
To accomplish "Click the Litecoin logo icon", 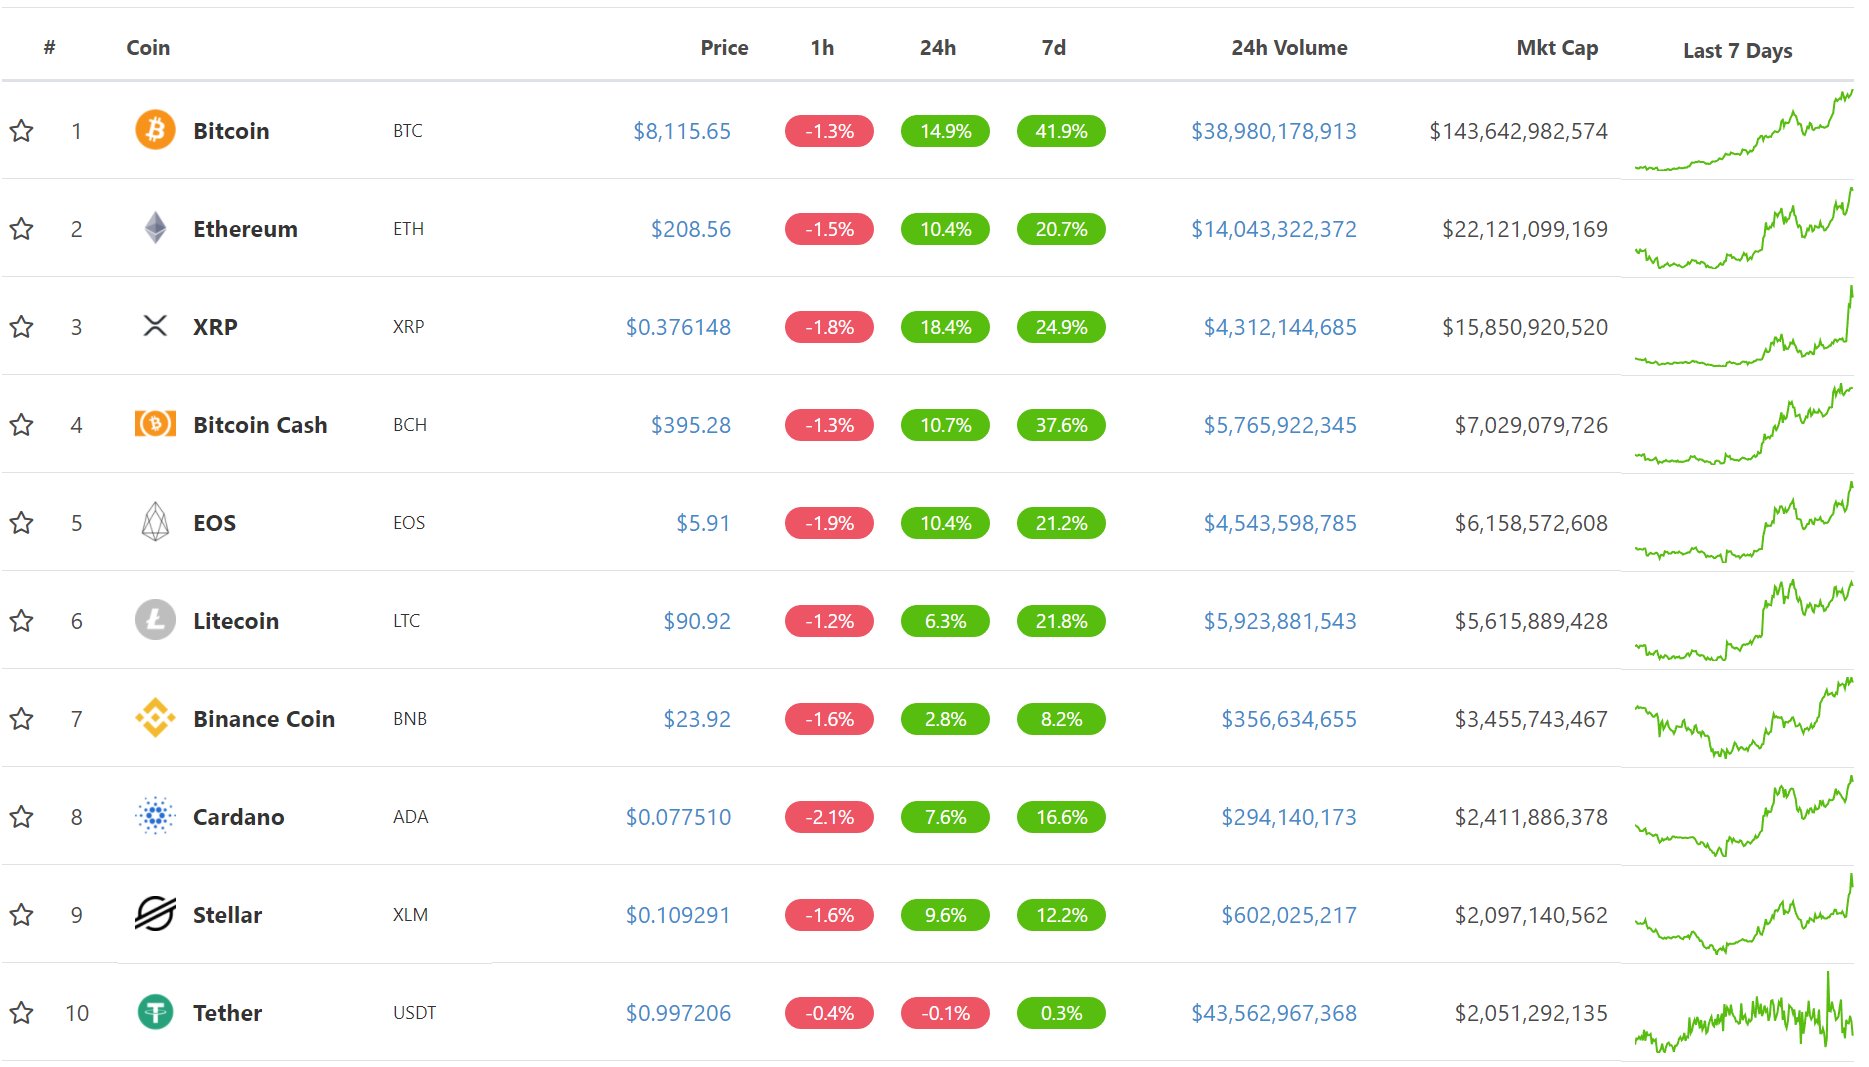I will click(155, 620).
